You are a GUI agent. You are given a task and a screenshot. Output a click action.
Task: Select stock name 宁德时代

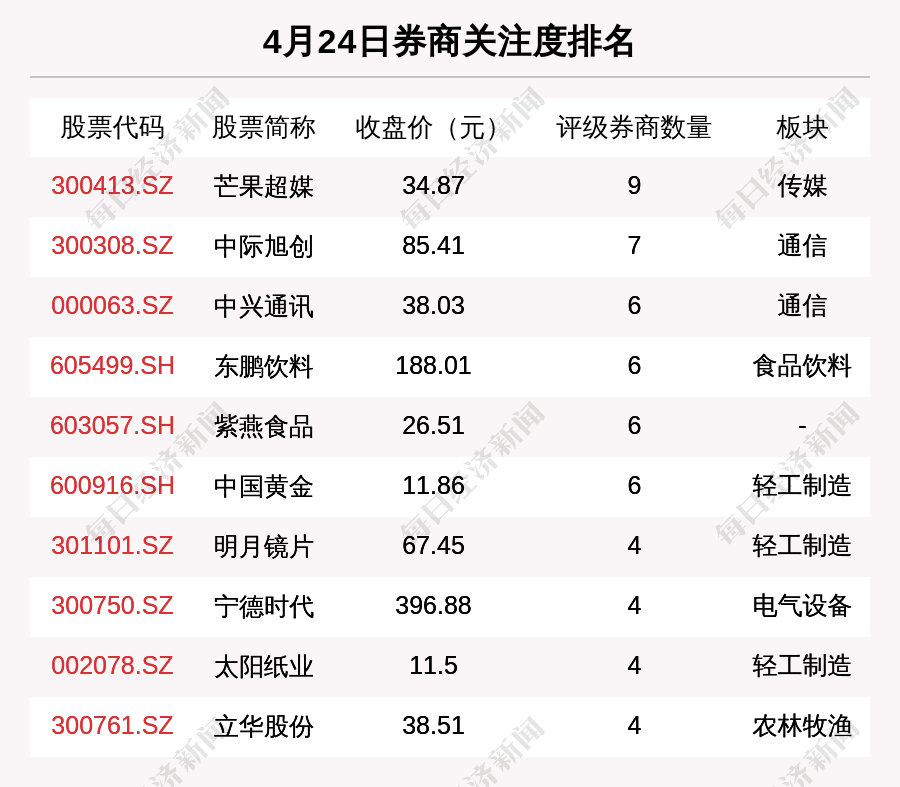[x=263, y=607]
